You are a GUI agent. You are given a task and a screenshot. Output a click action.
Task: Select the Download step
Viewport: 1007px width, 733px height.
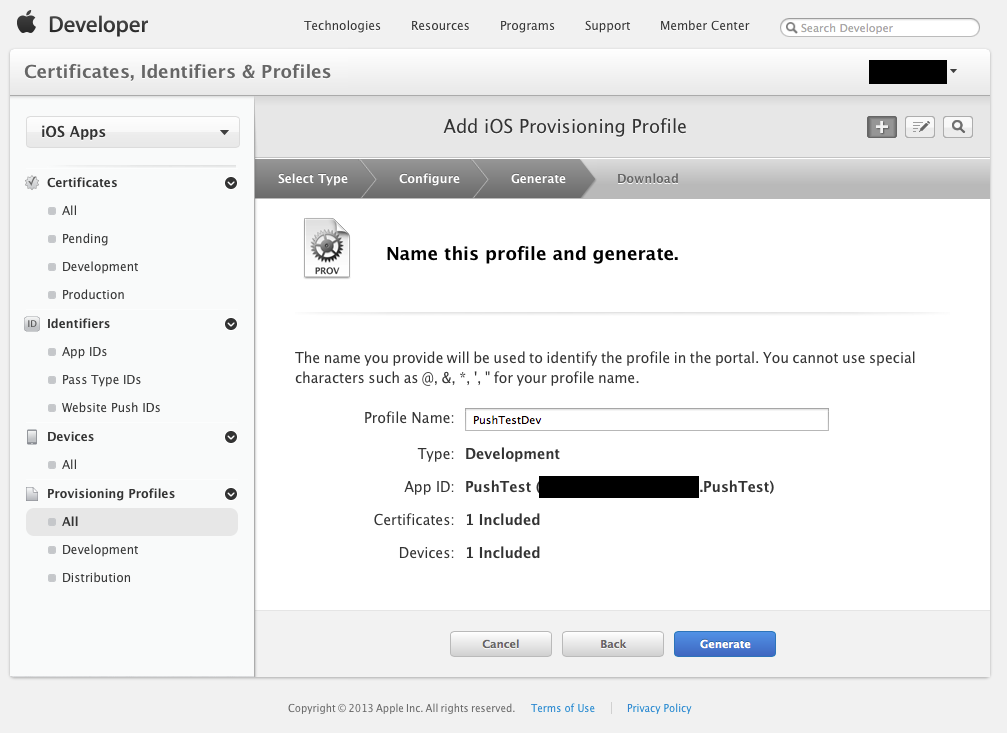pos(647,179)
